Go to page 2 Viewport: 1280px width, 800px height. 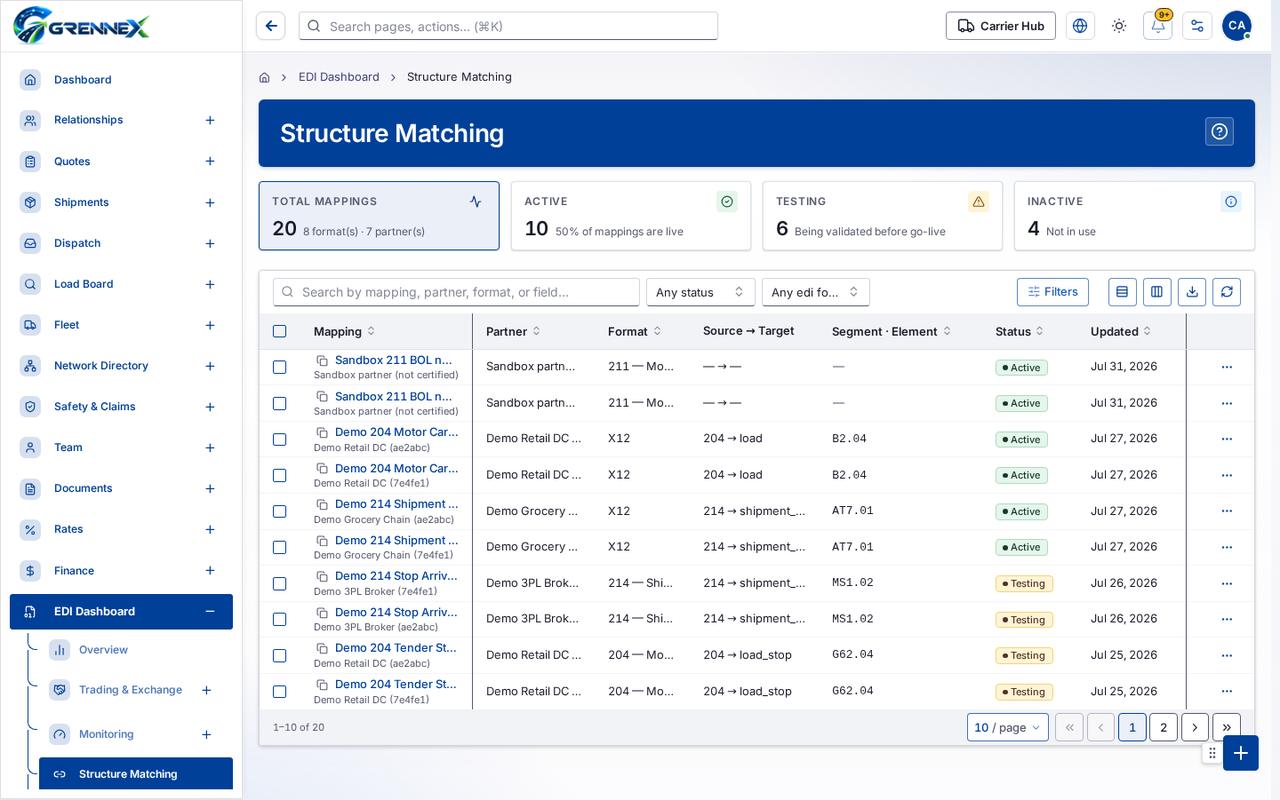point(1163,727)
